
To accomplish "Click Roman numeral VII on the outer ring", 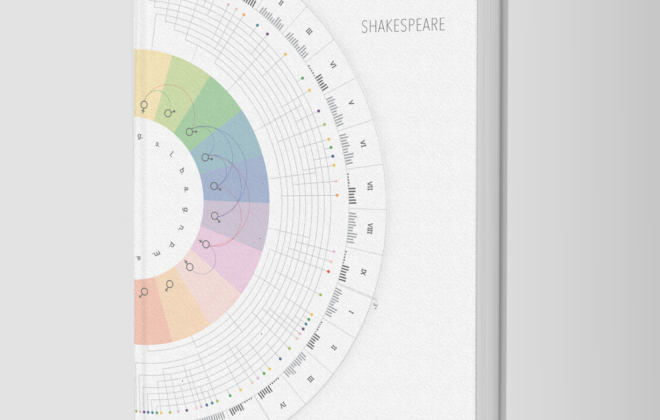I will tap(370, 186).
